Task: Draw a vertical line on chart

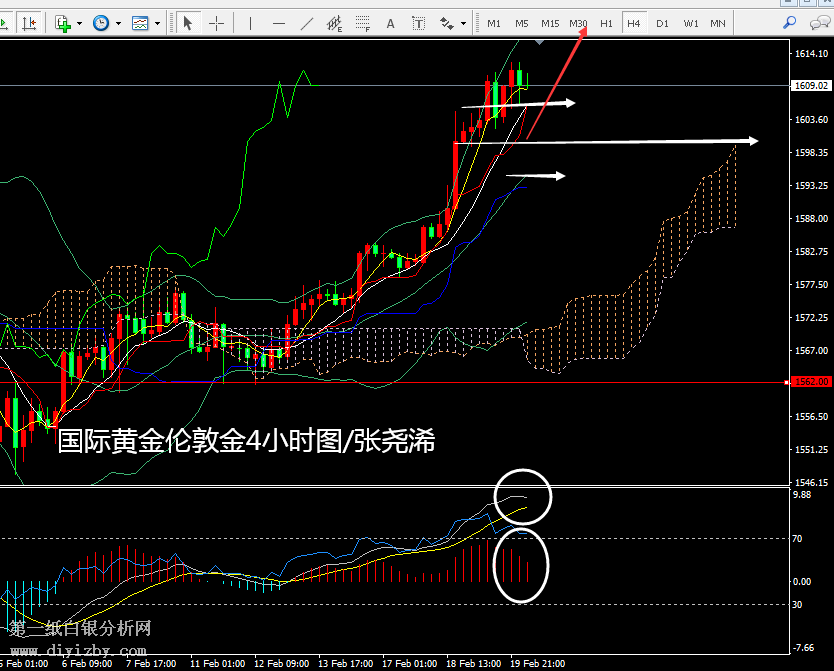Action: 252,23
